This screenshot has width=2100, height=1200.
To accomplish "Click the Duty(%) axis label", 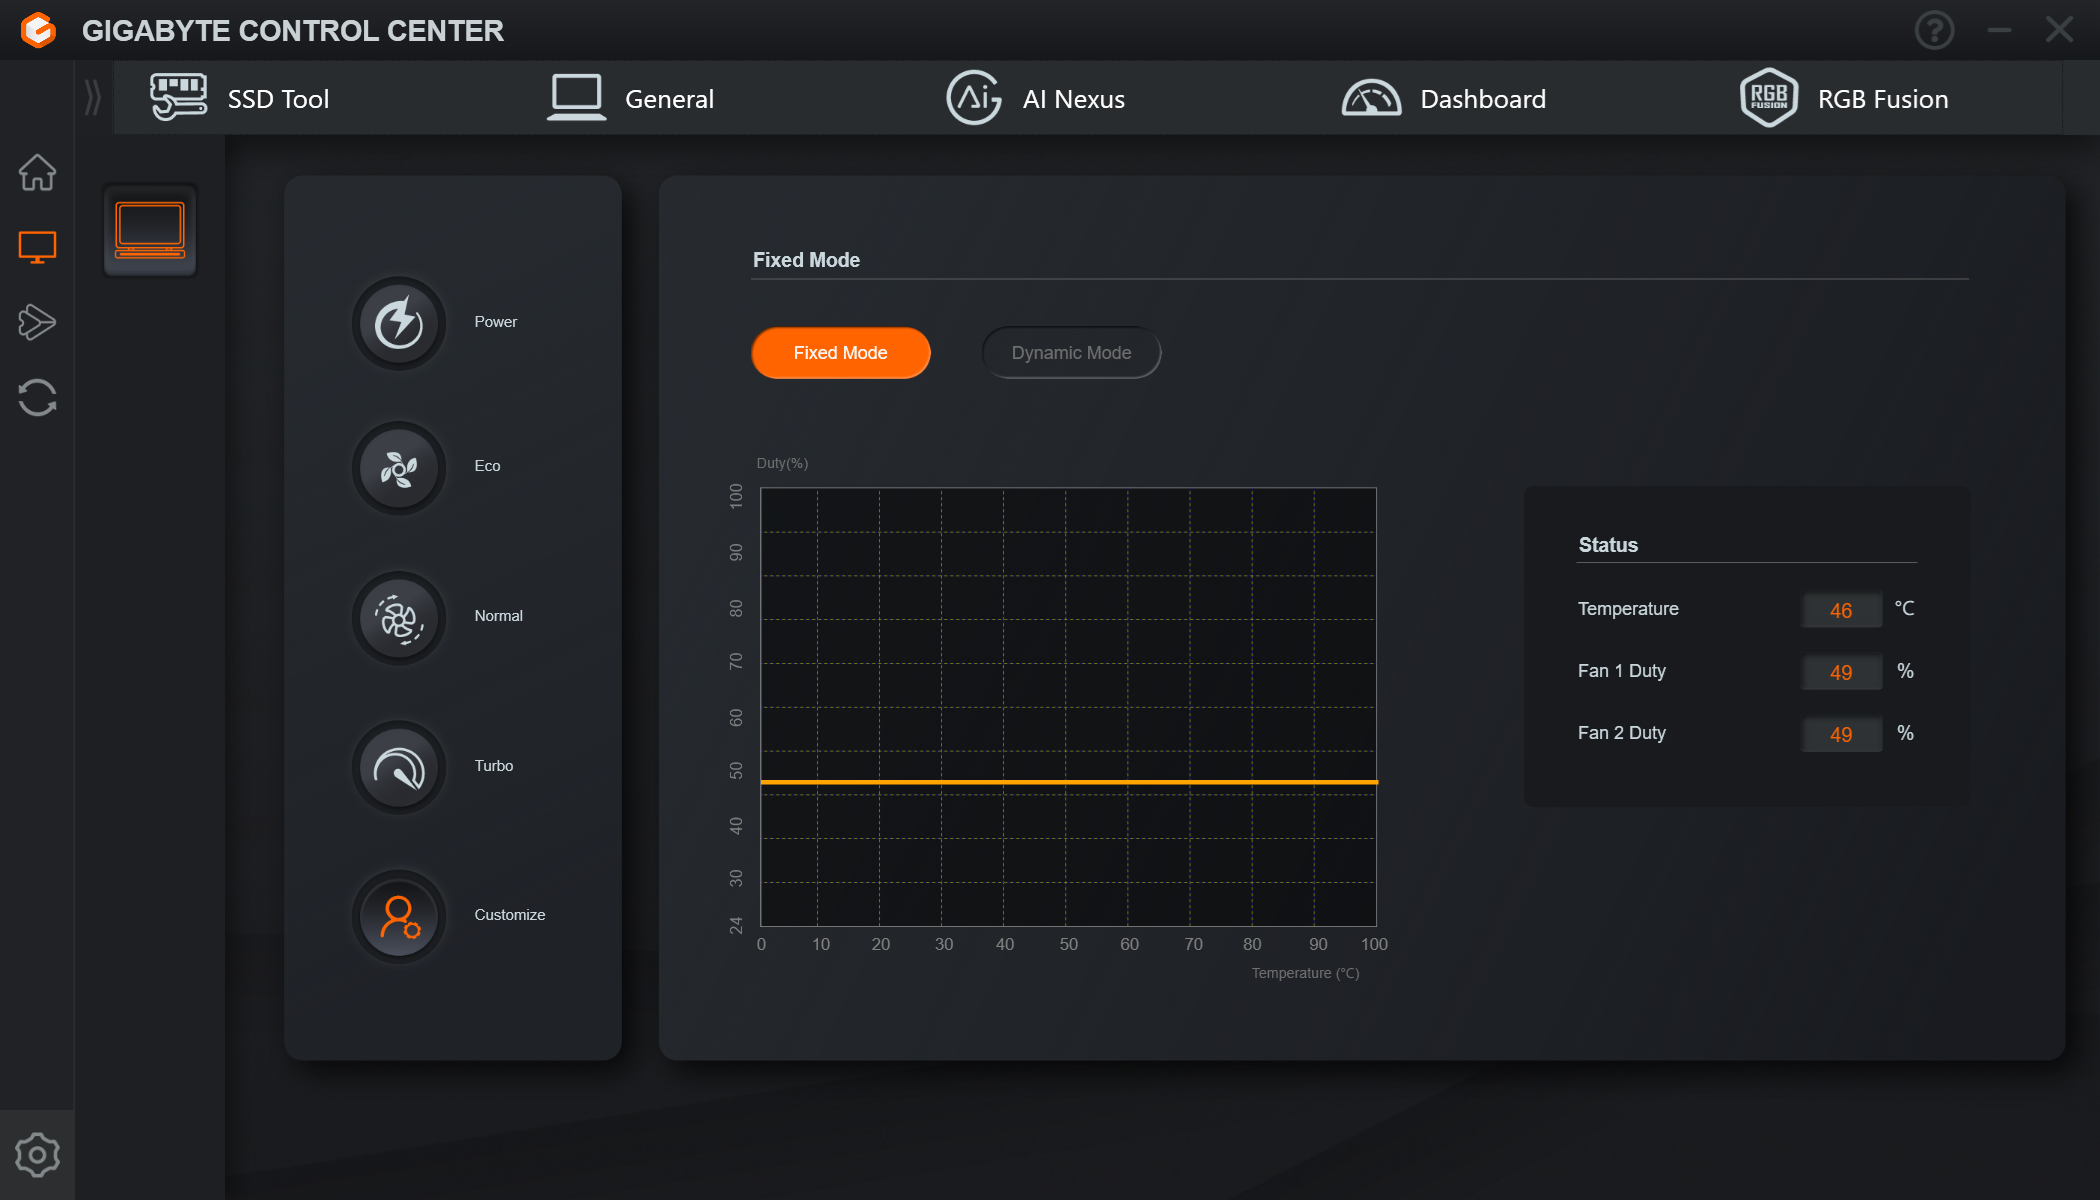I will coord(782,463).
